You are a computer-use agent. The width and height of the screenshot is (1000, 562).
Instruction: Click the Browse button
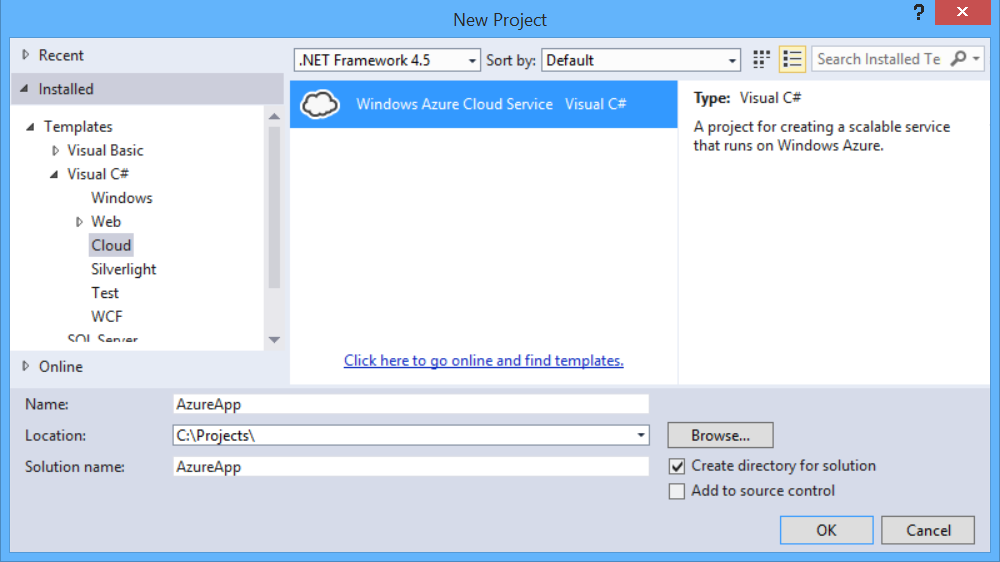coord(720,436)
